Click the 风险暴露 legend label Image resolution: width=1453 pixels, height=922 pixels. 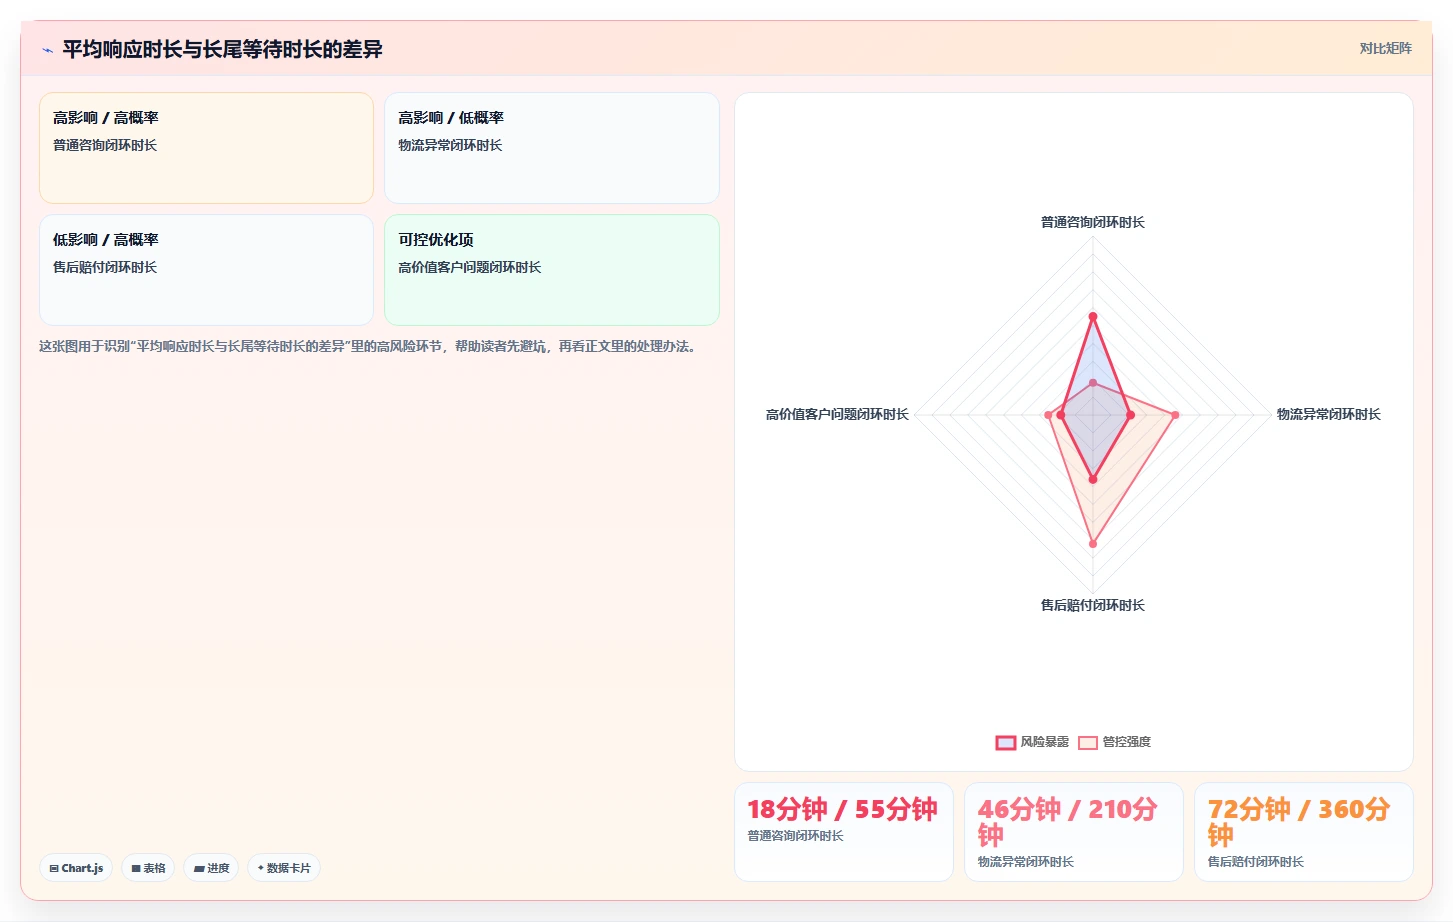[1044, 742]
